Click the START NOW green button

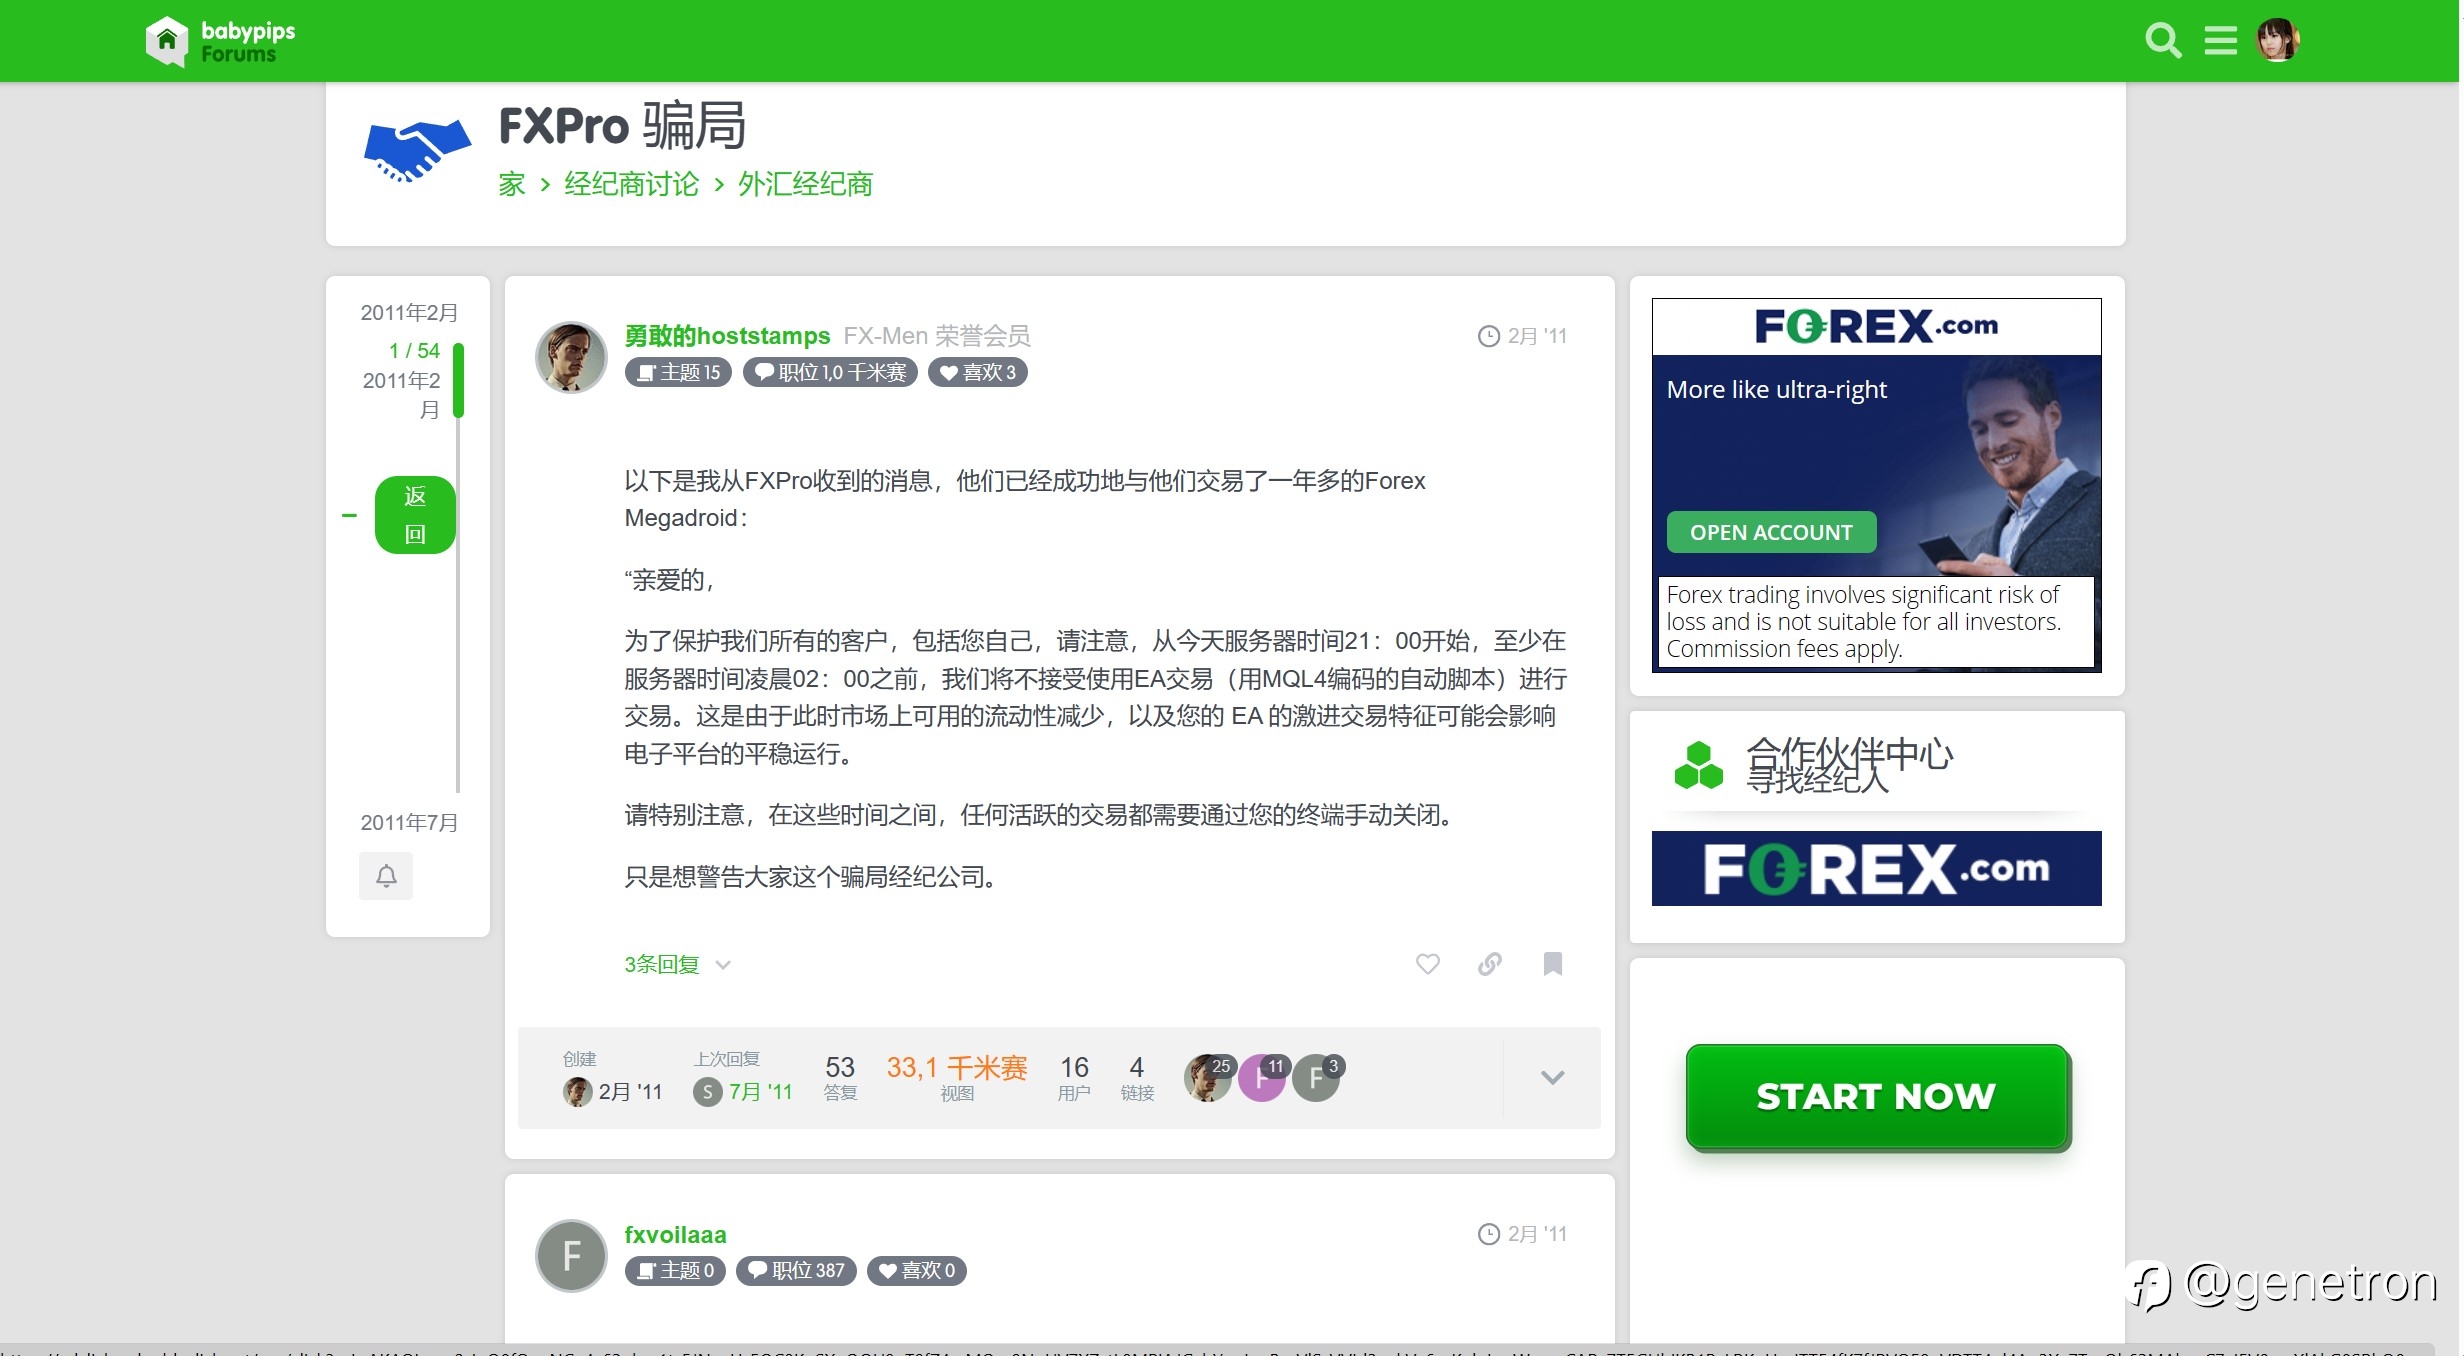coord(1876,1096)
